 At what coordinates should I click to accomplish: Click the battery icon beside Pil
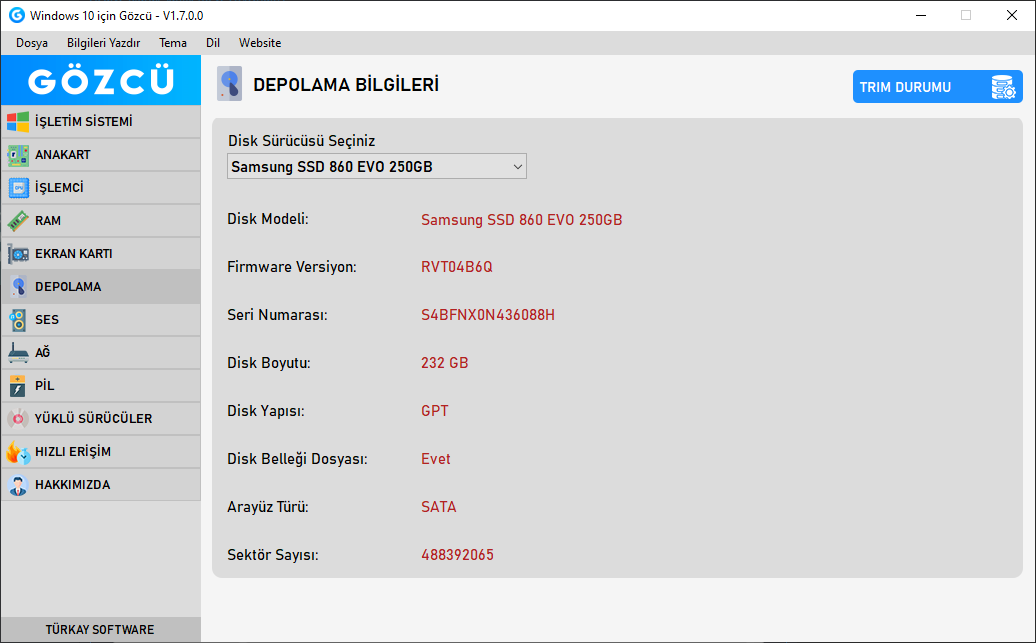tap(18, 386)
